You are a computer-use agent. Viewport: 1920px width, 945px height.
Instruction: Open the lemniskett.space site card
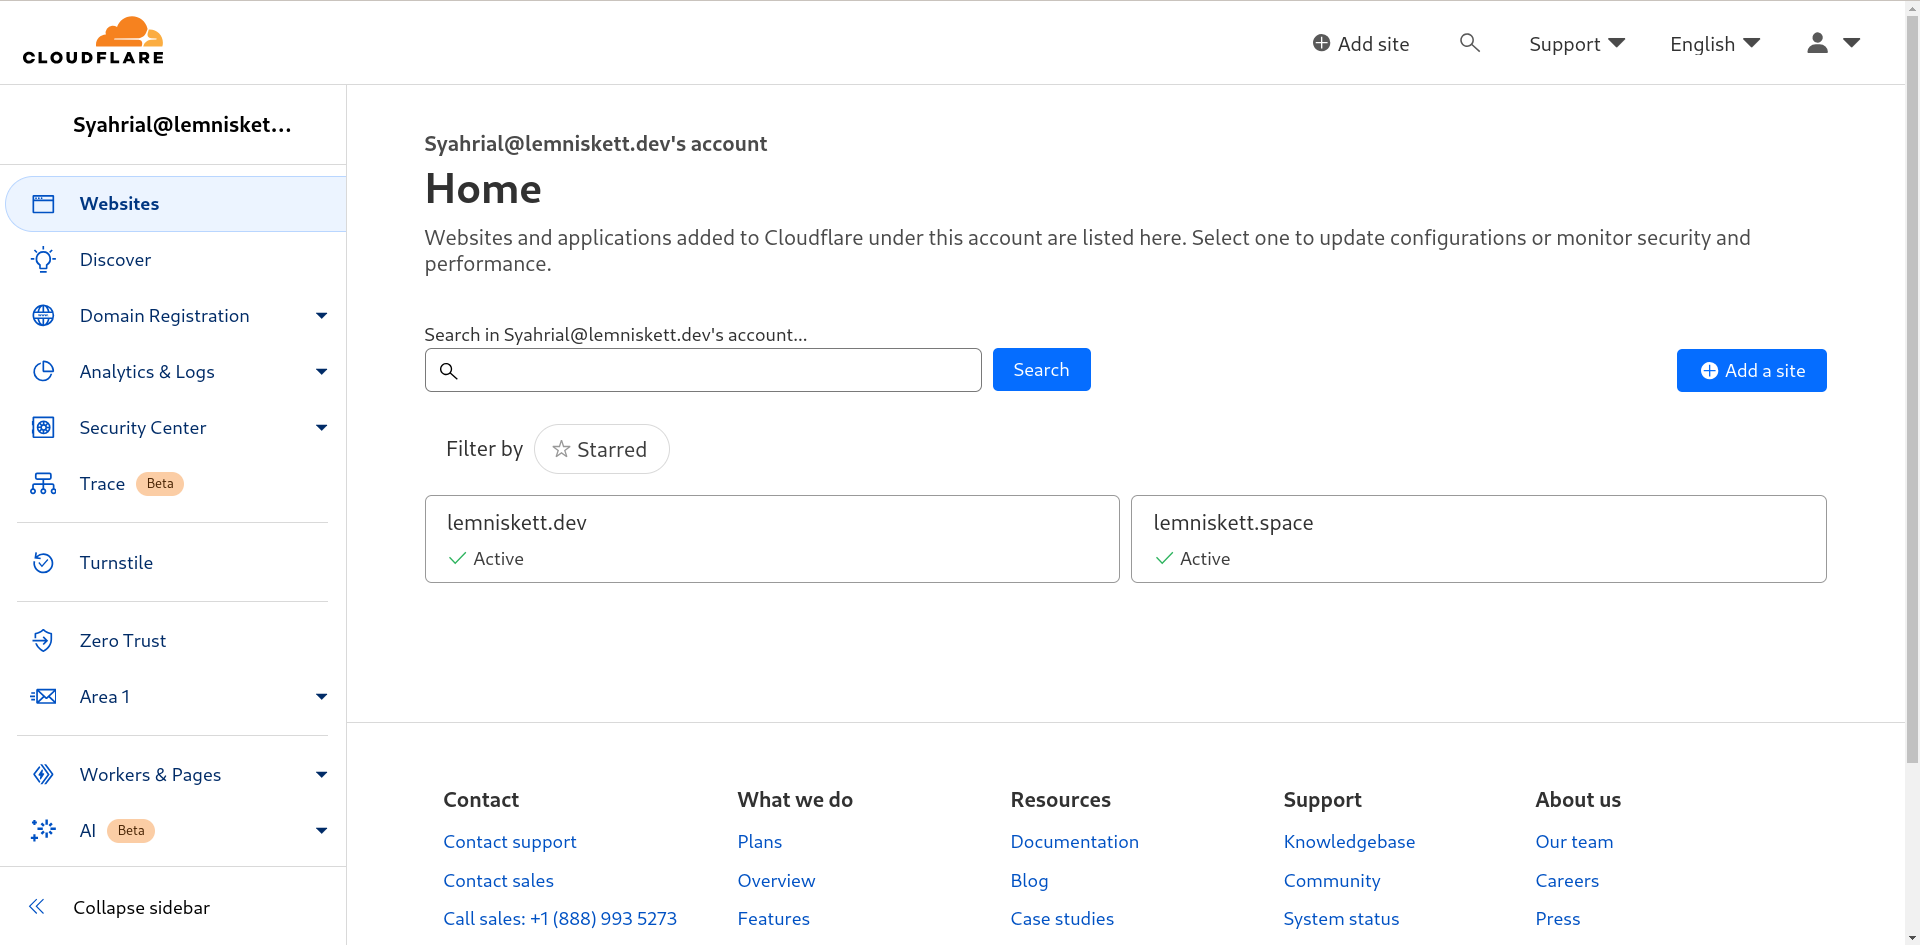click(1478, 539)
